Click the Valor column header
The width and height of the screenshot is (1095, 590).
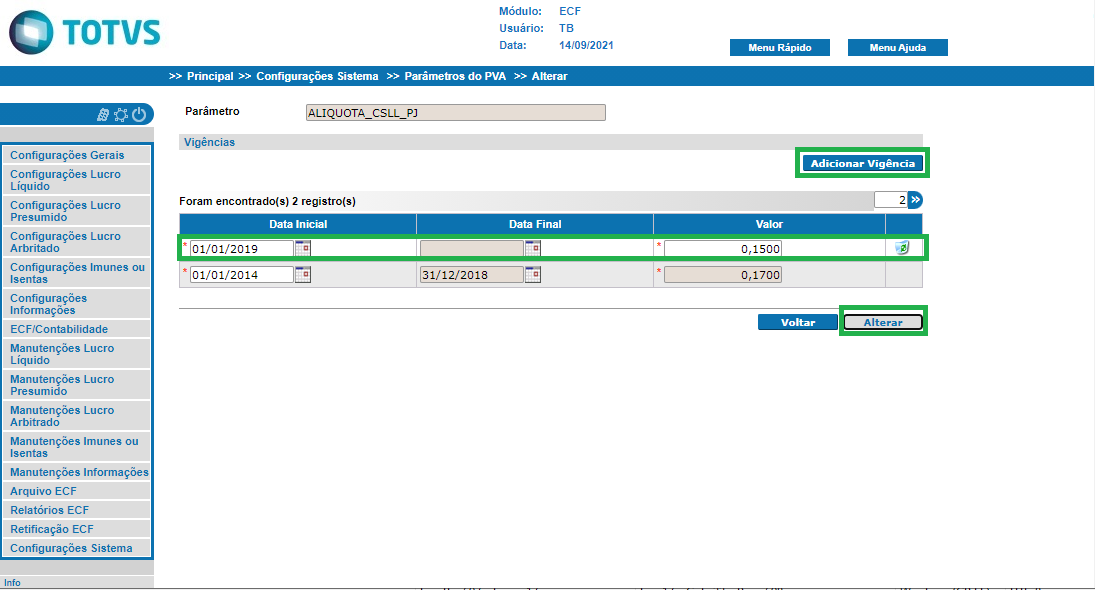[769, 224]
